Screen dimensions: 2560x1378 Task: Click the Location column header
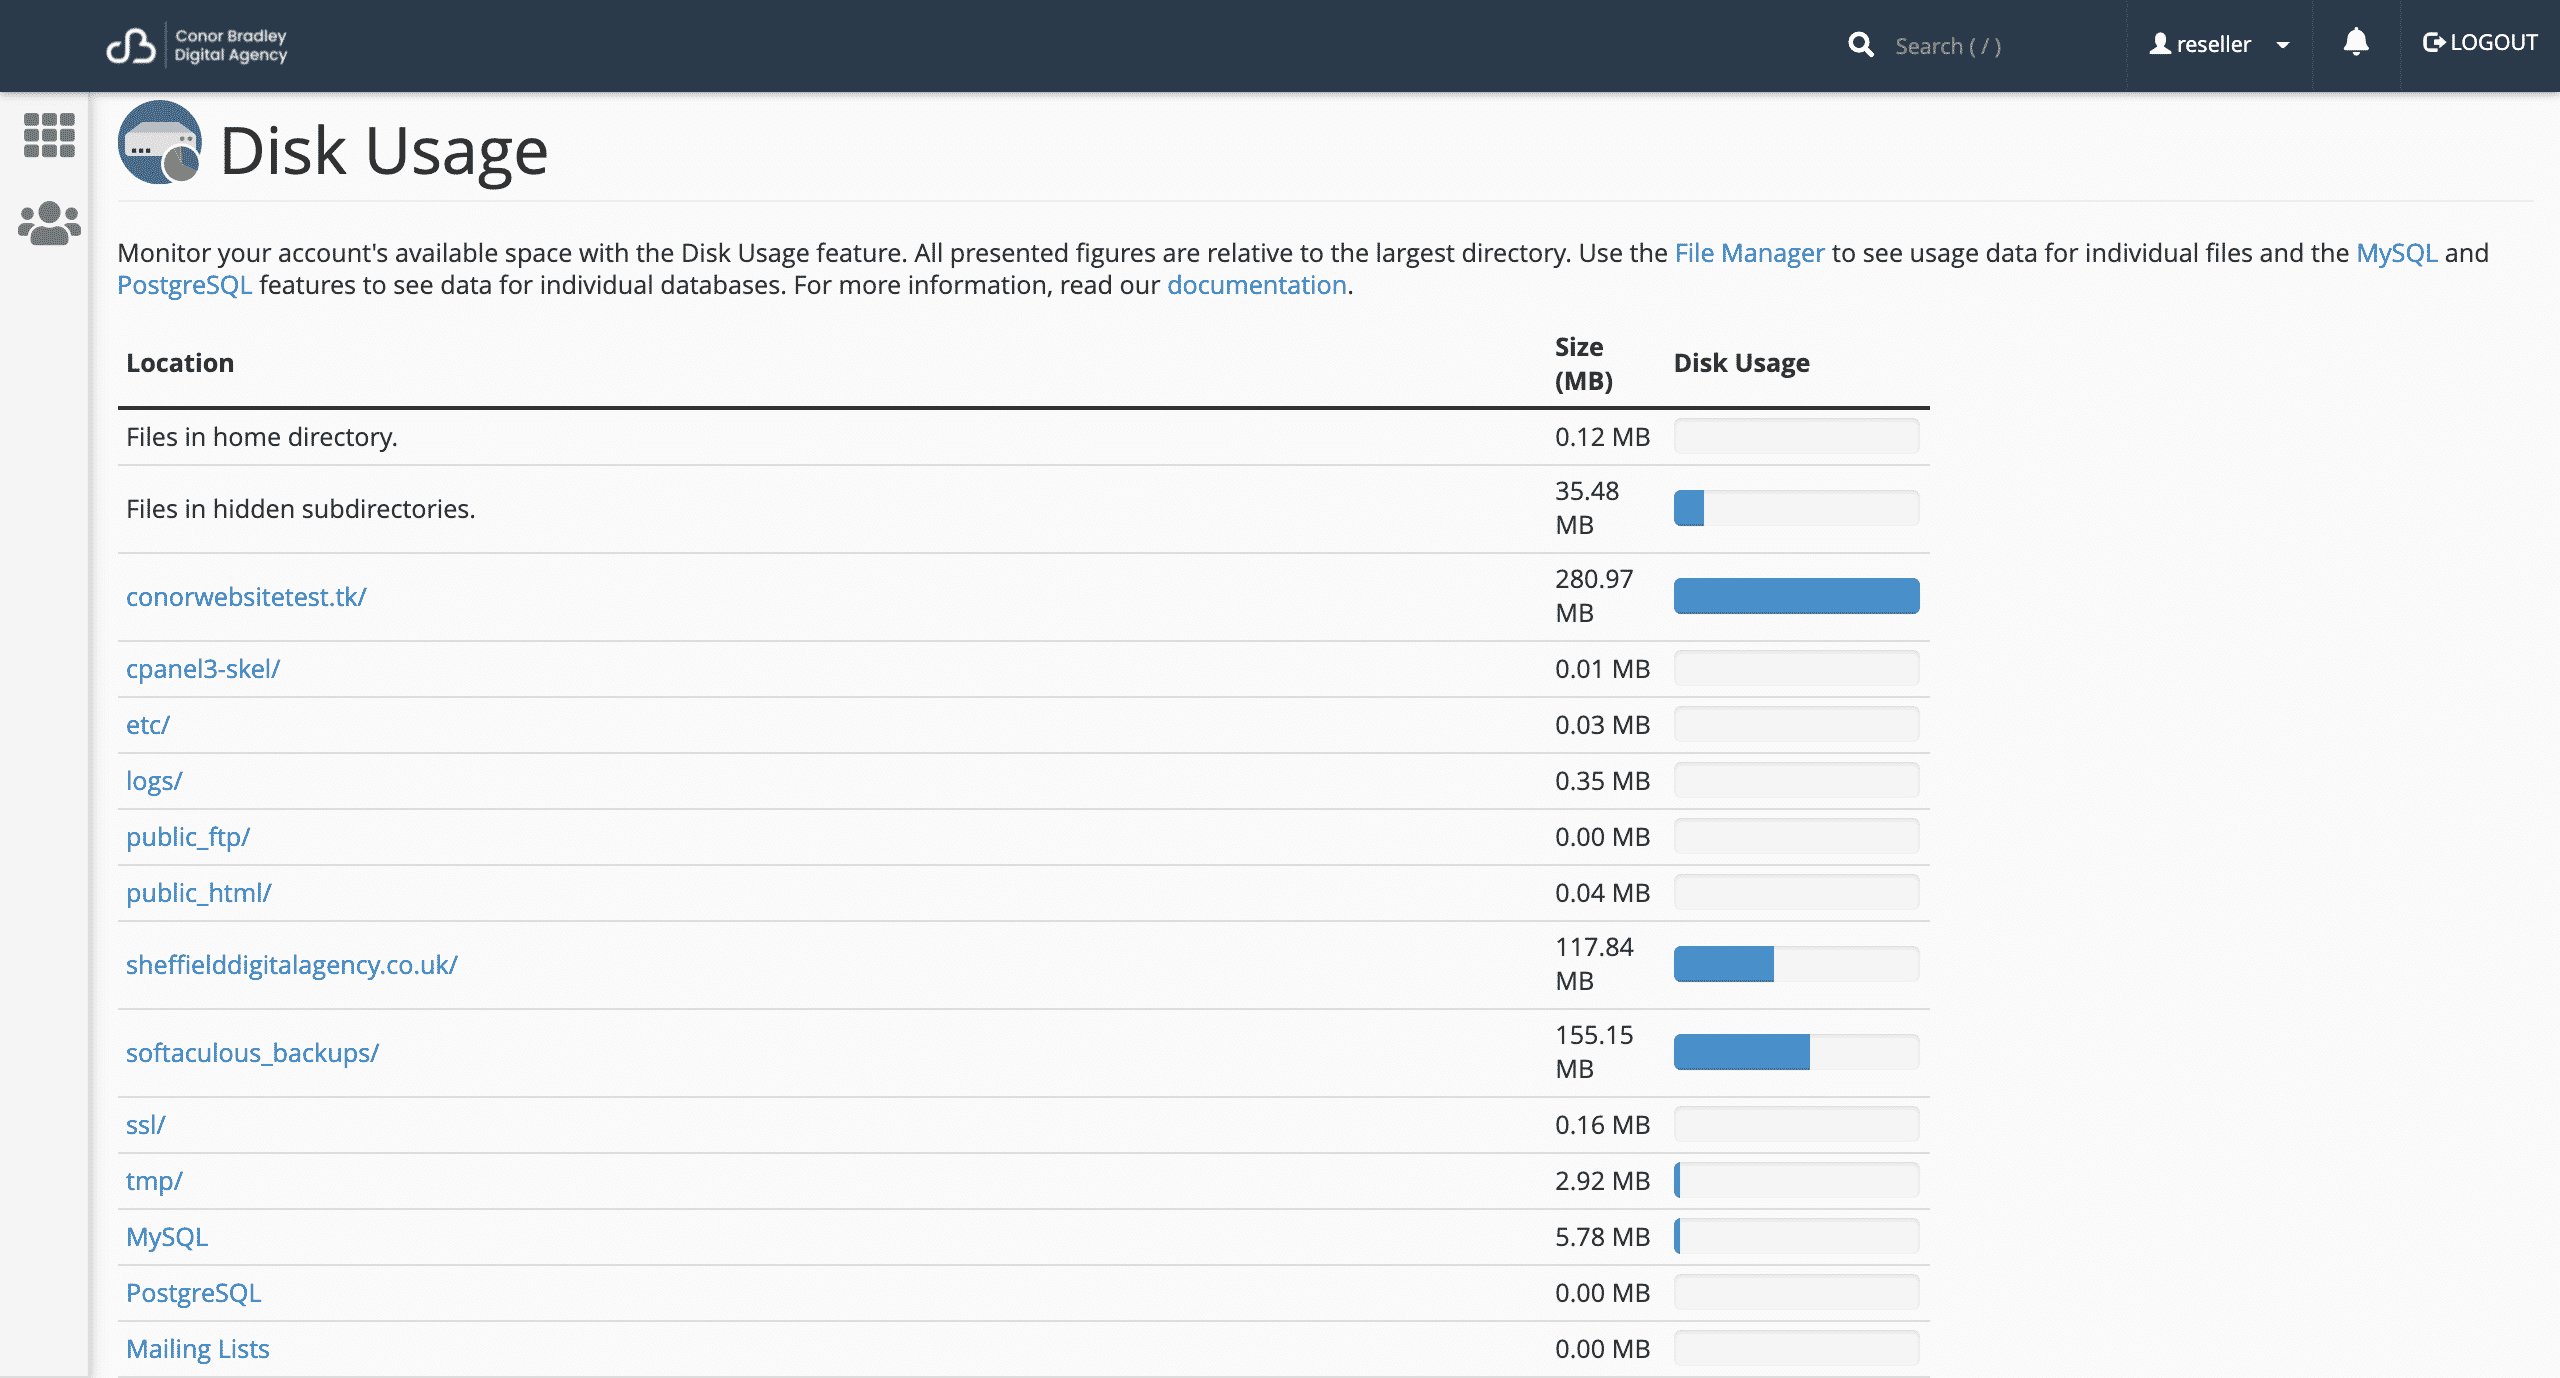(x=180, y=363)
